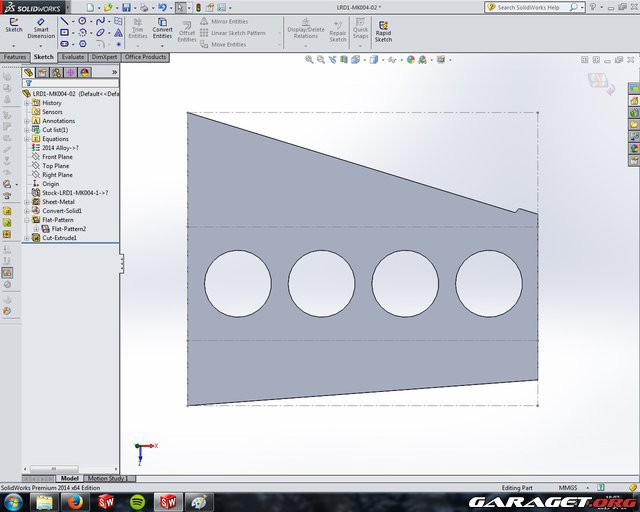Open the DisplayManager tab icon
Screen dimensions: 640x512
85,72
